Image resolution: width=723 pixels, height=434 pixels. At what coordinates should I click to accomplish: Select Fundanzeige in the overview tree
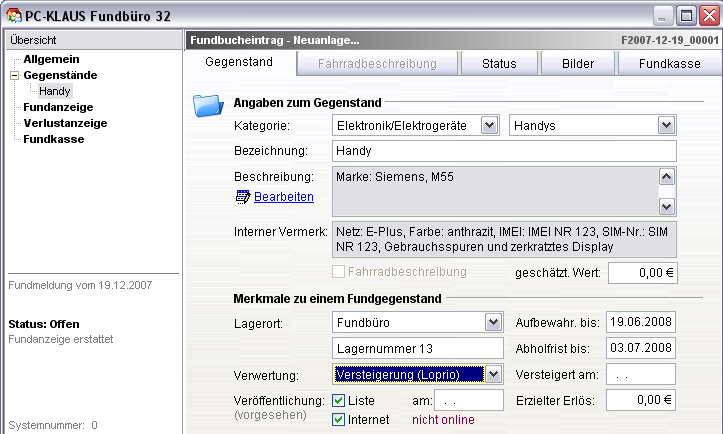click(57, 107)
